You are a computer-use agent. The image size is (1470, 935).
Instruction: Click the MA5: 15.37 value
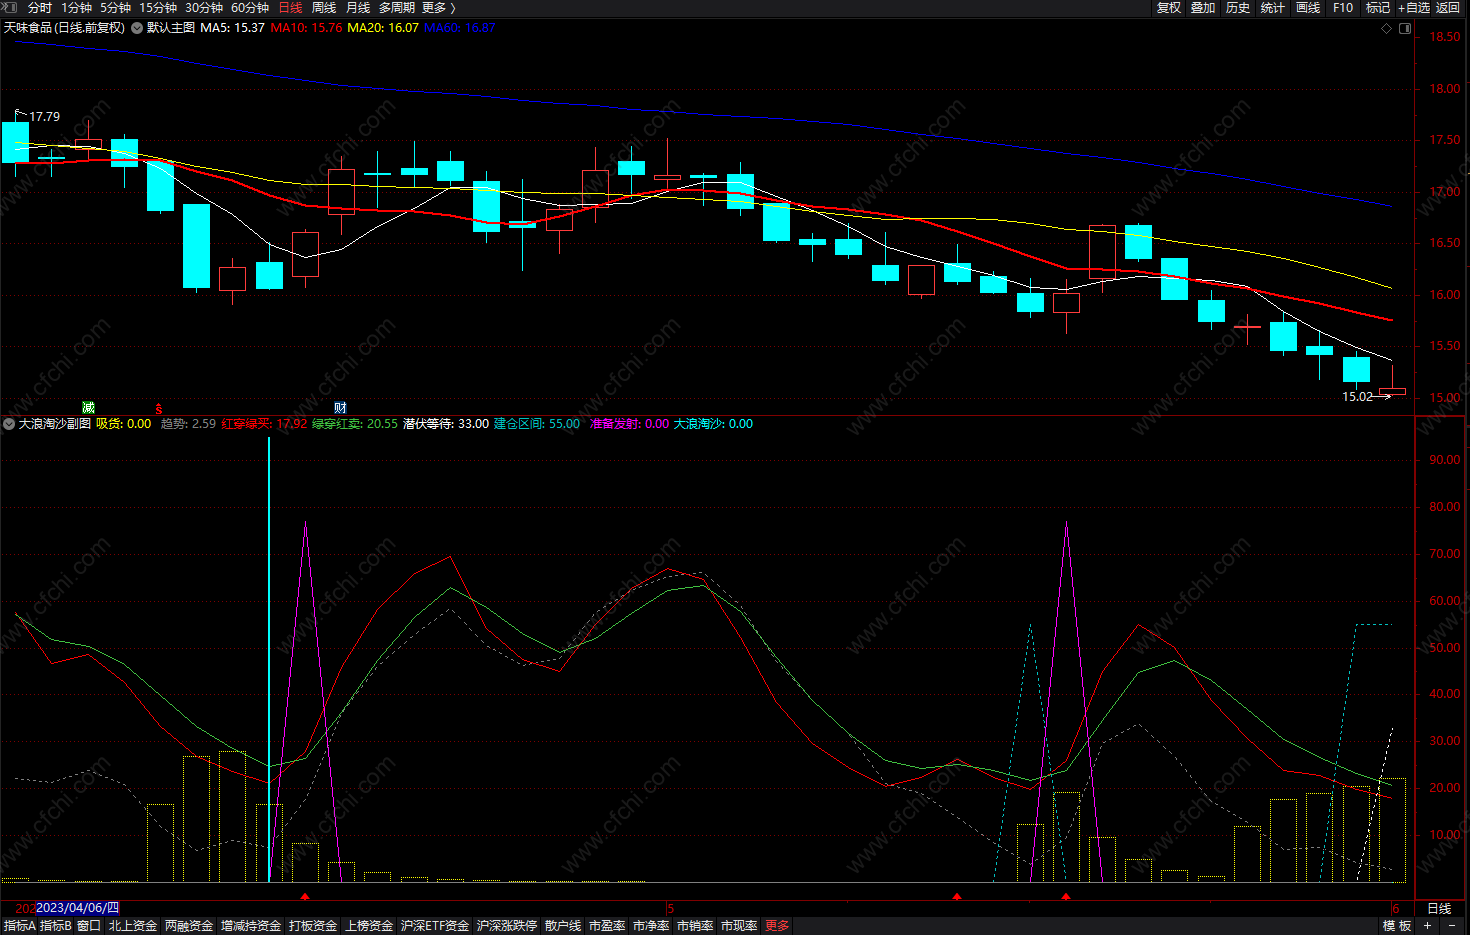point(232,28)
